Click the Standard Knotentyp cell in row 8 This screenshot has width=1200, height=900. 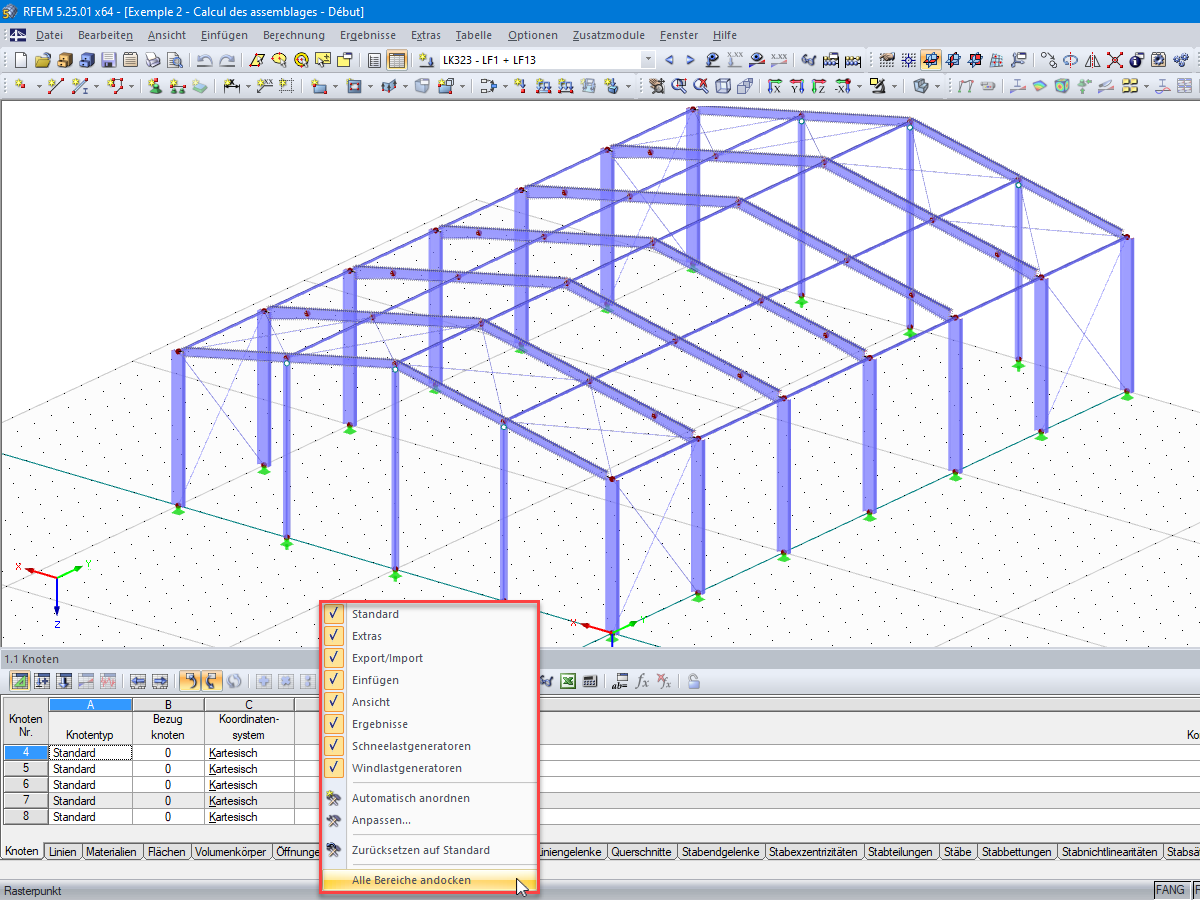(x=90, y=817)
